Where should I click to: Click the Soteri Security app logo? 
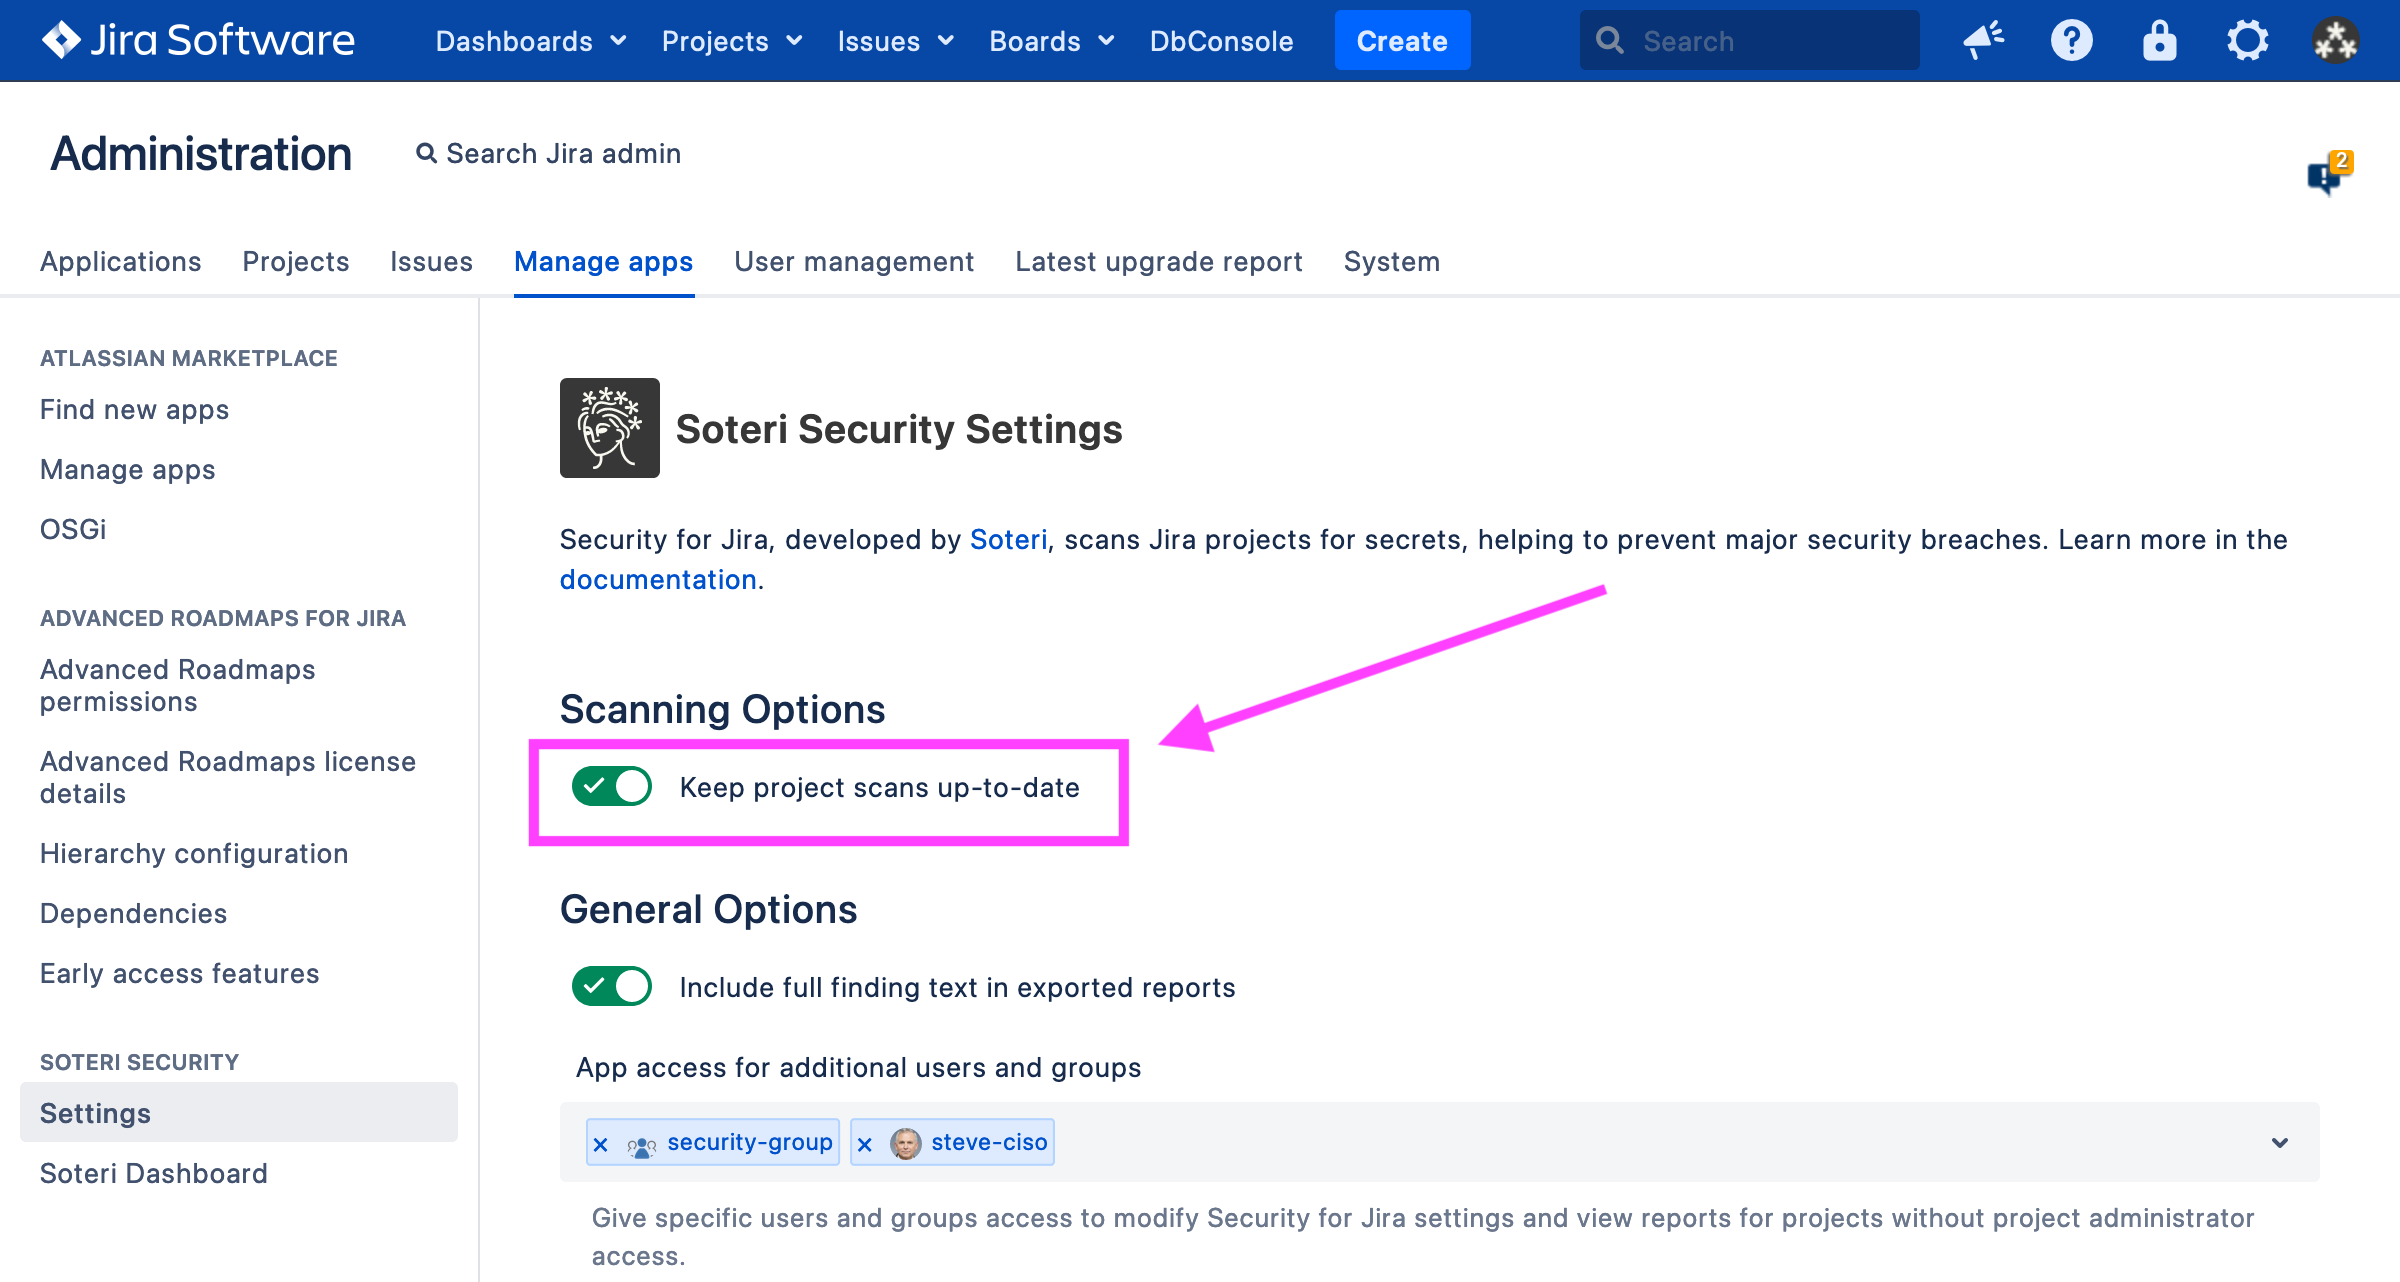click(x=609, y=428)
